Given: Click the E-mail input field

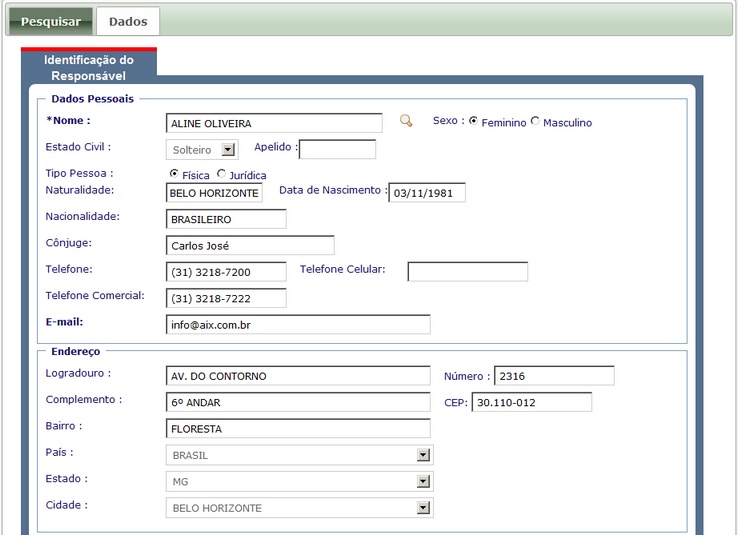Looking at the screenshot, I should (x=298, y=325).
